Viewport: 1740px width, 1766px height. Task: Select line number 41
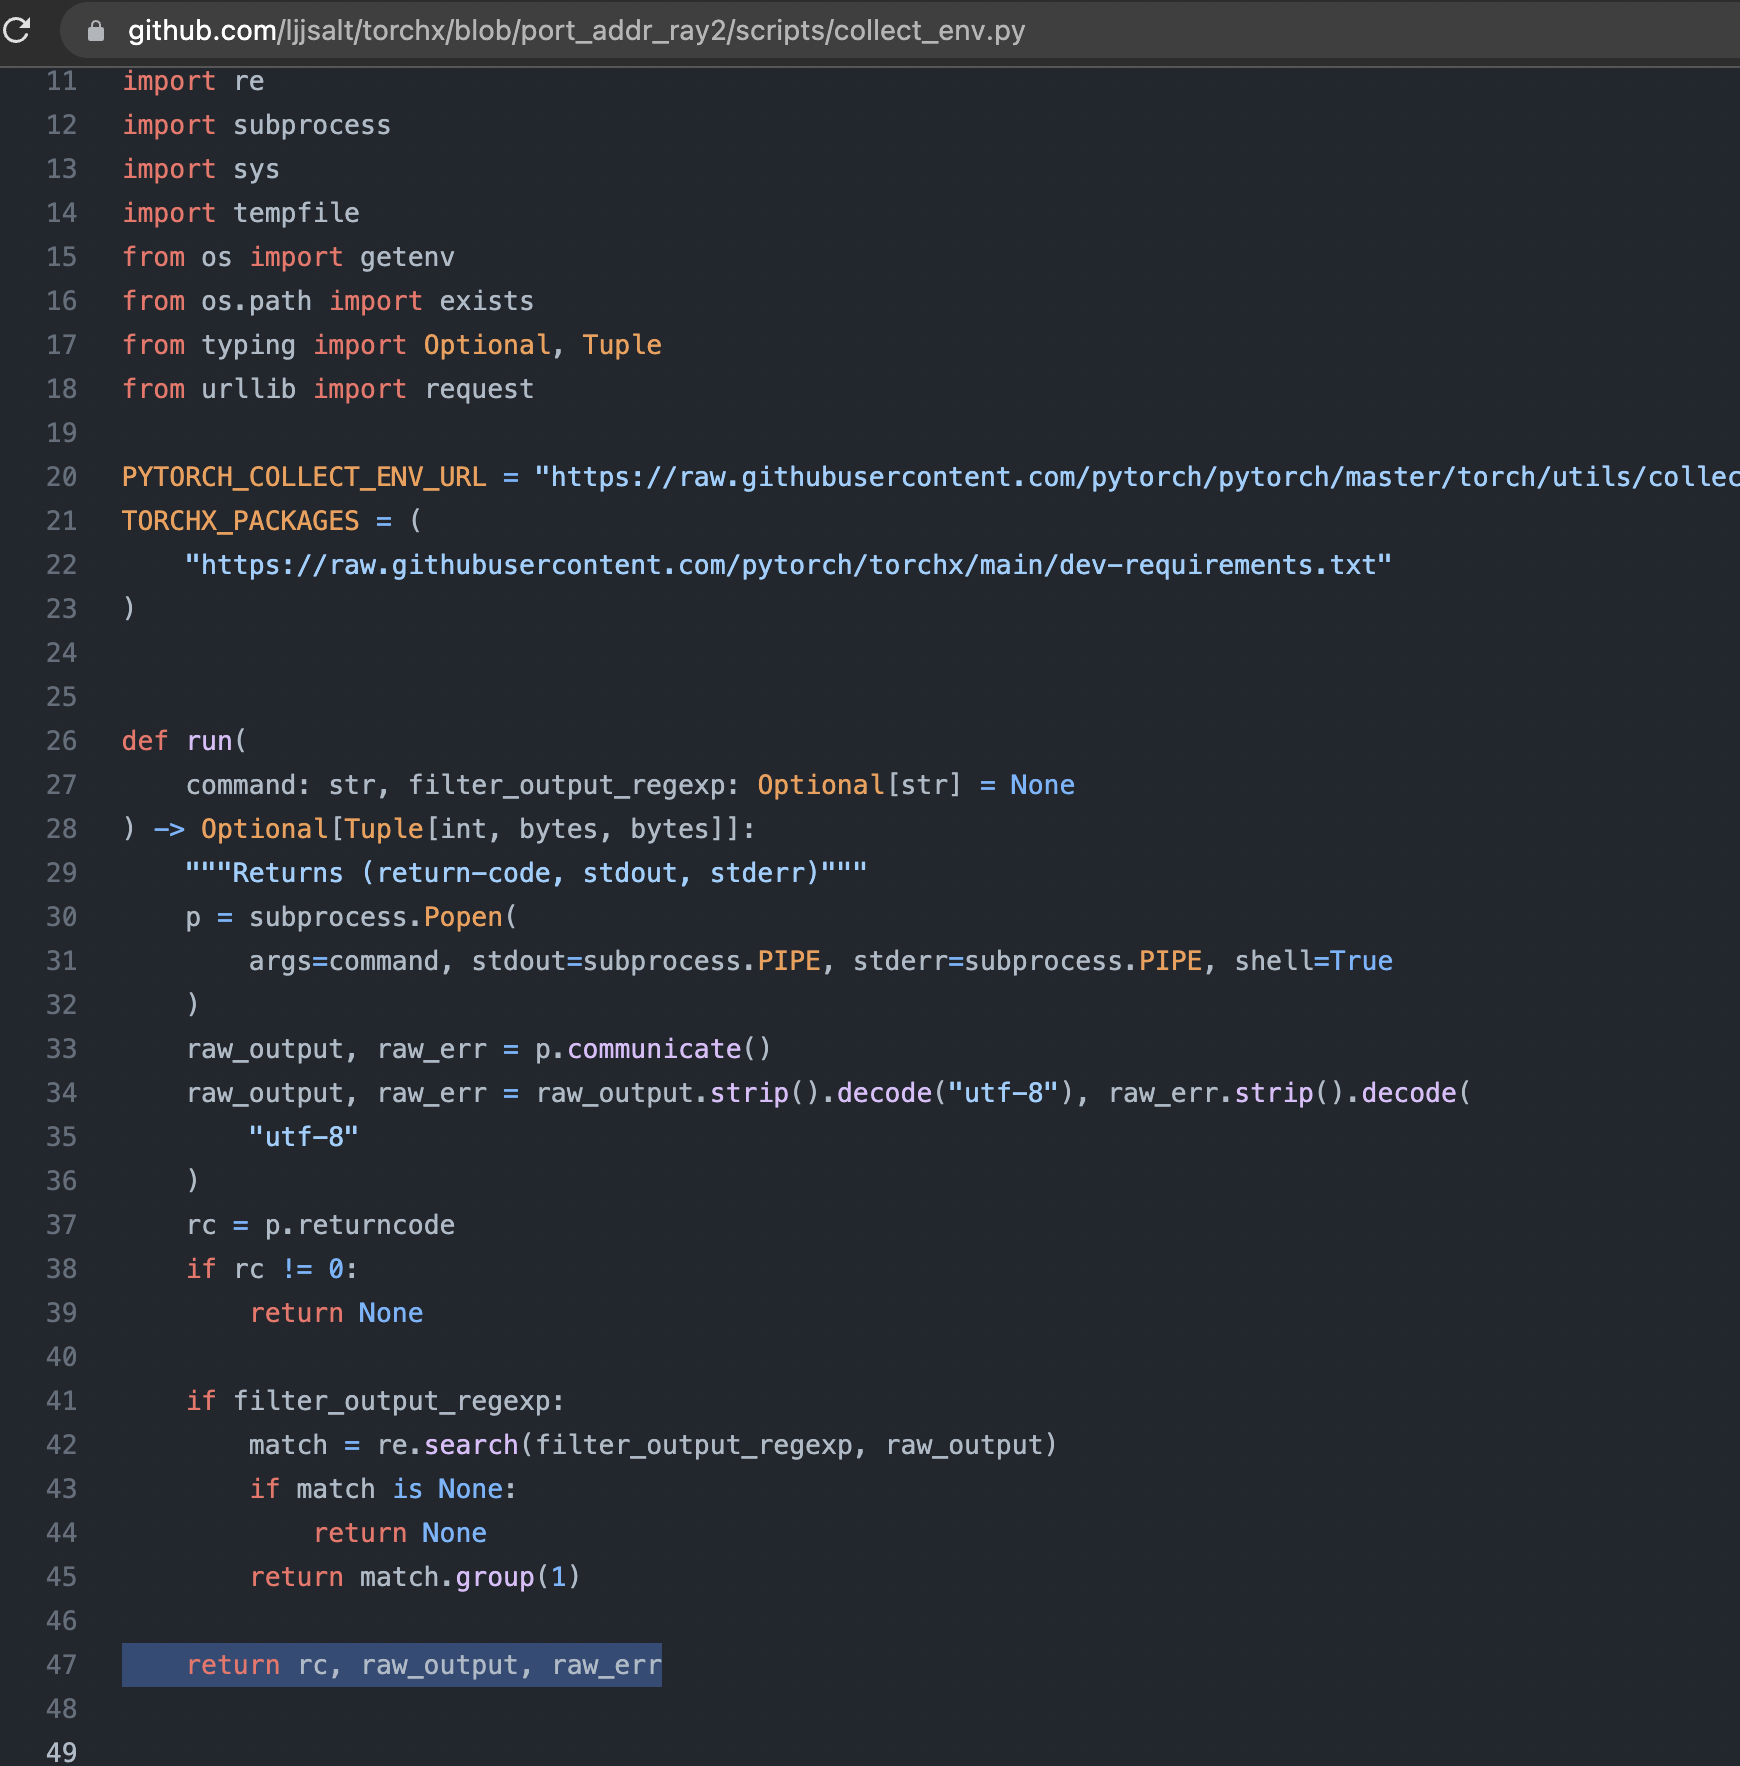pos(62,1401)
